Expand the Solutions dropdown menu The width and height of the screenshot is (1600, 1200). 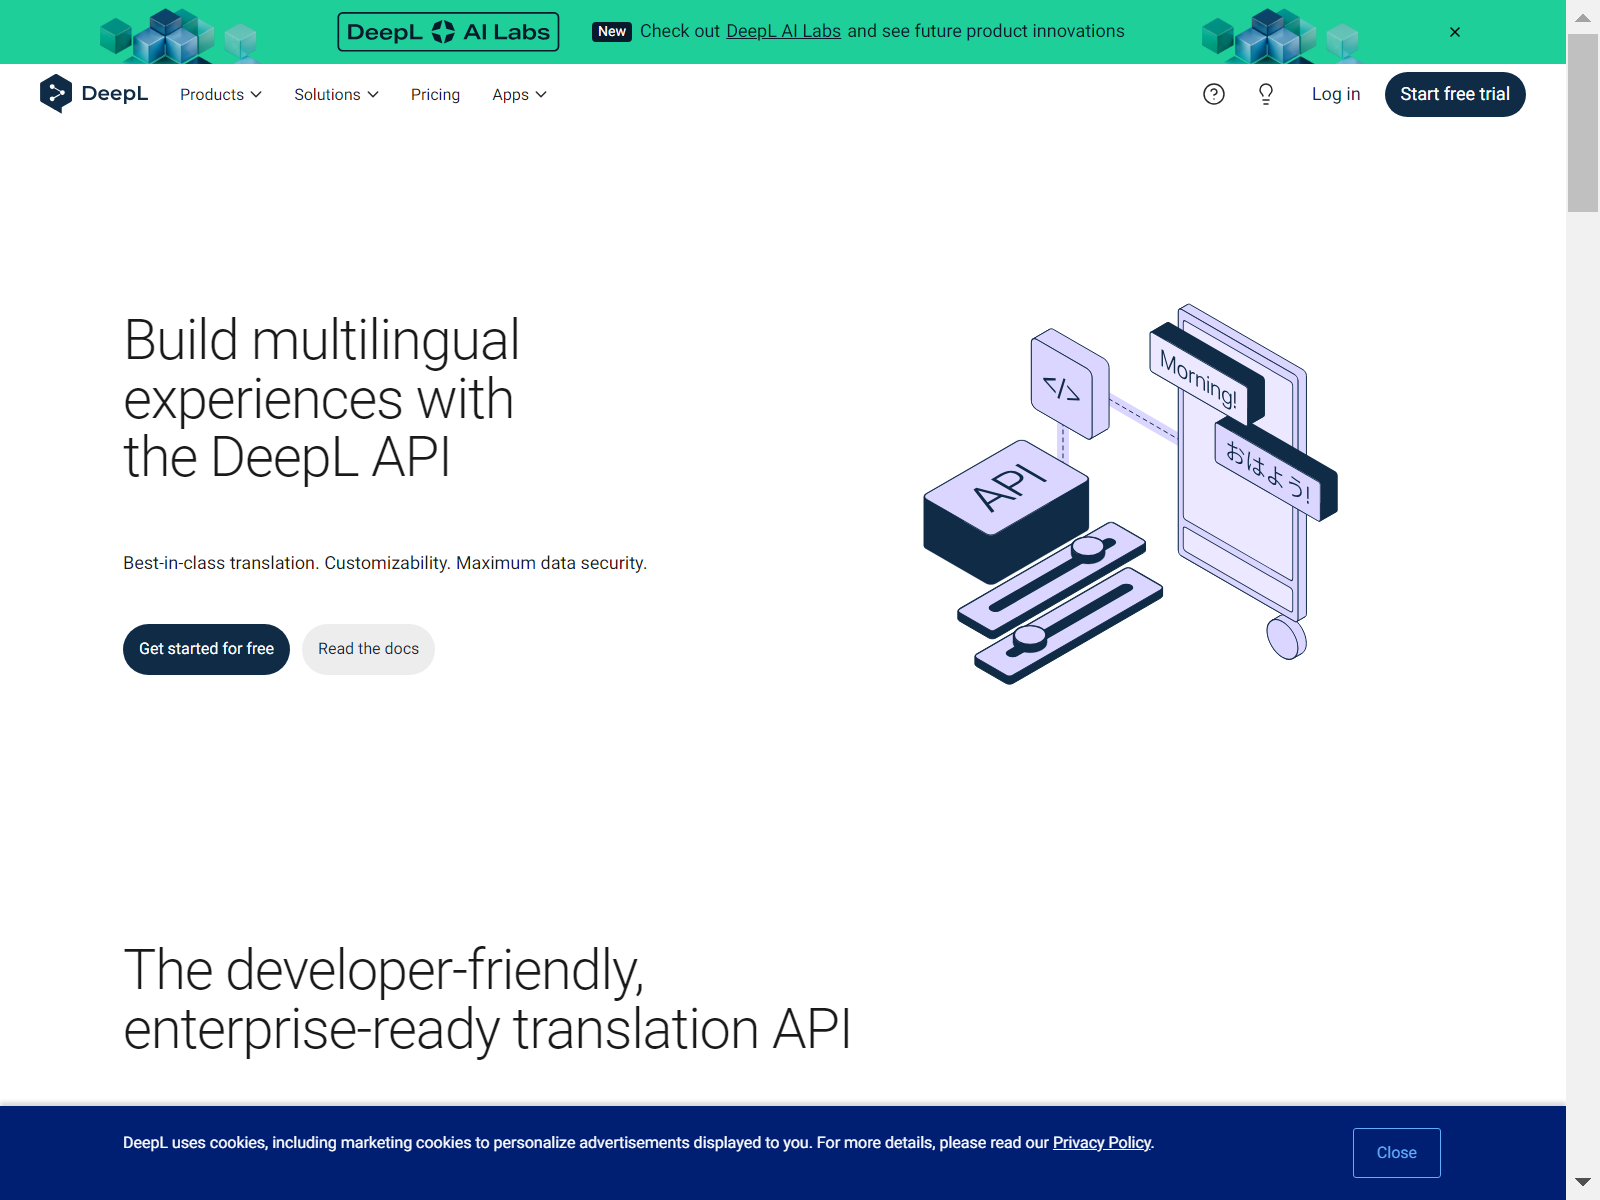coord(336,94)
